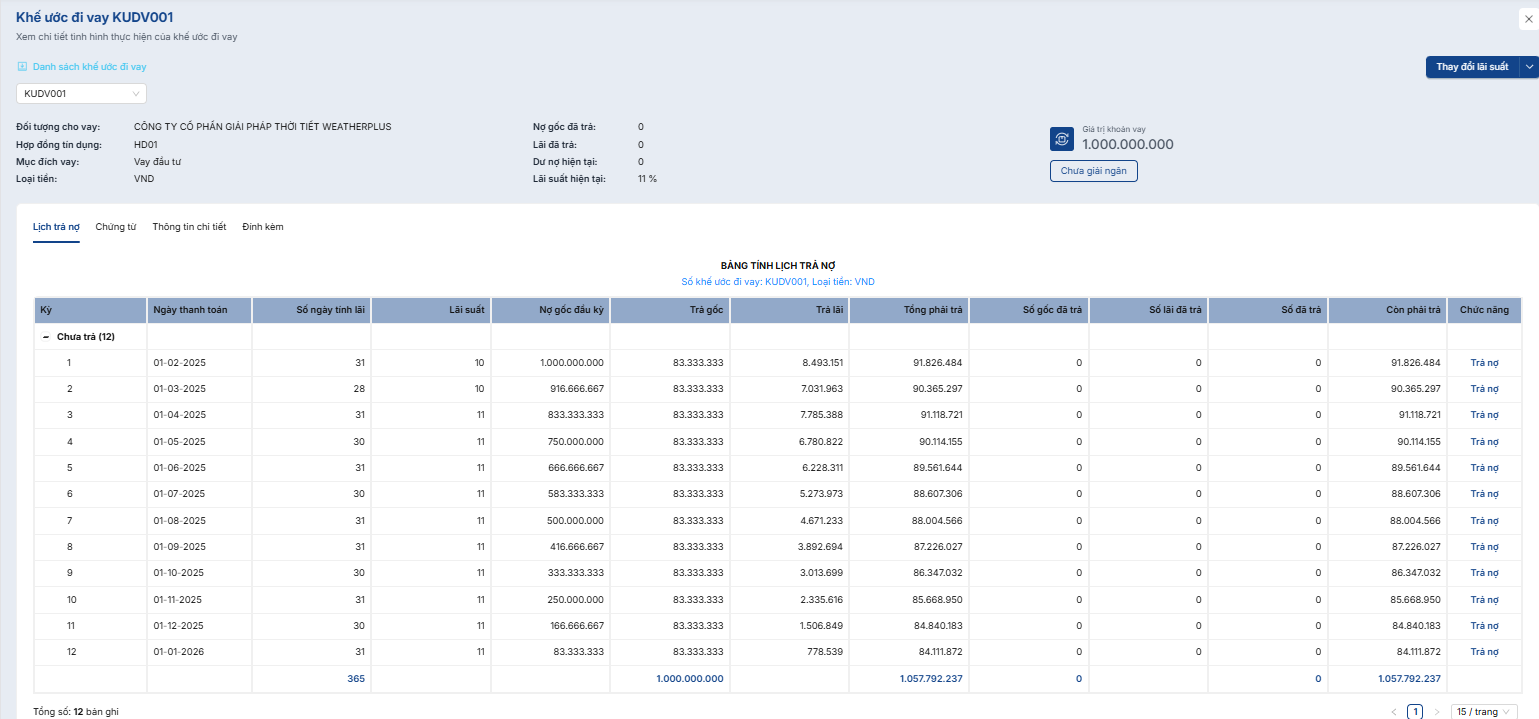Select page 1 in pagination
The width and height of the screenshot is (1539, 719).
[1415, 712]
